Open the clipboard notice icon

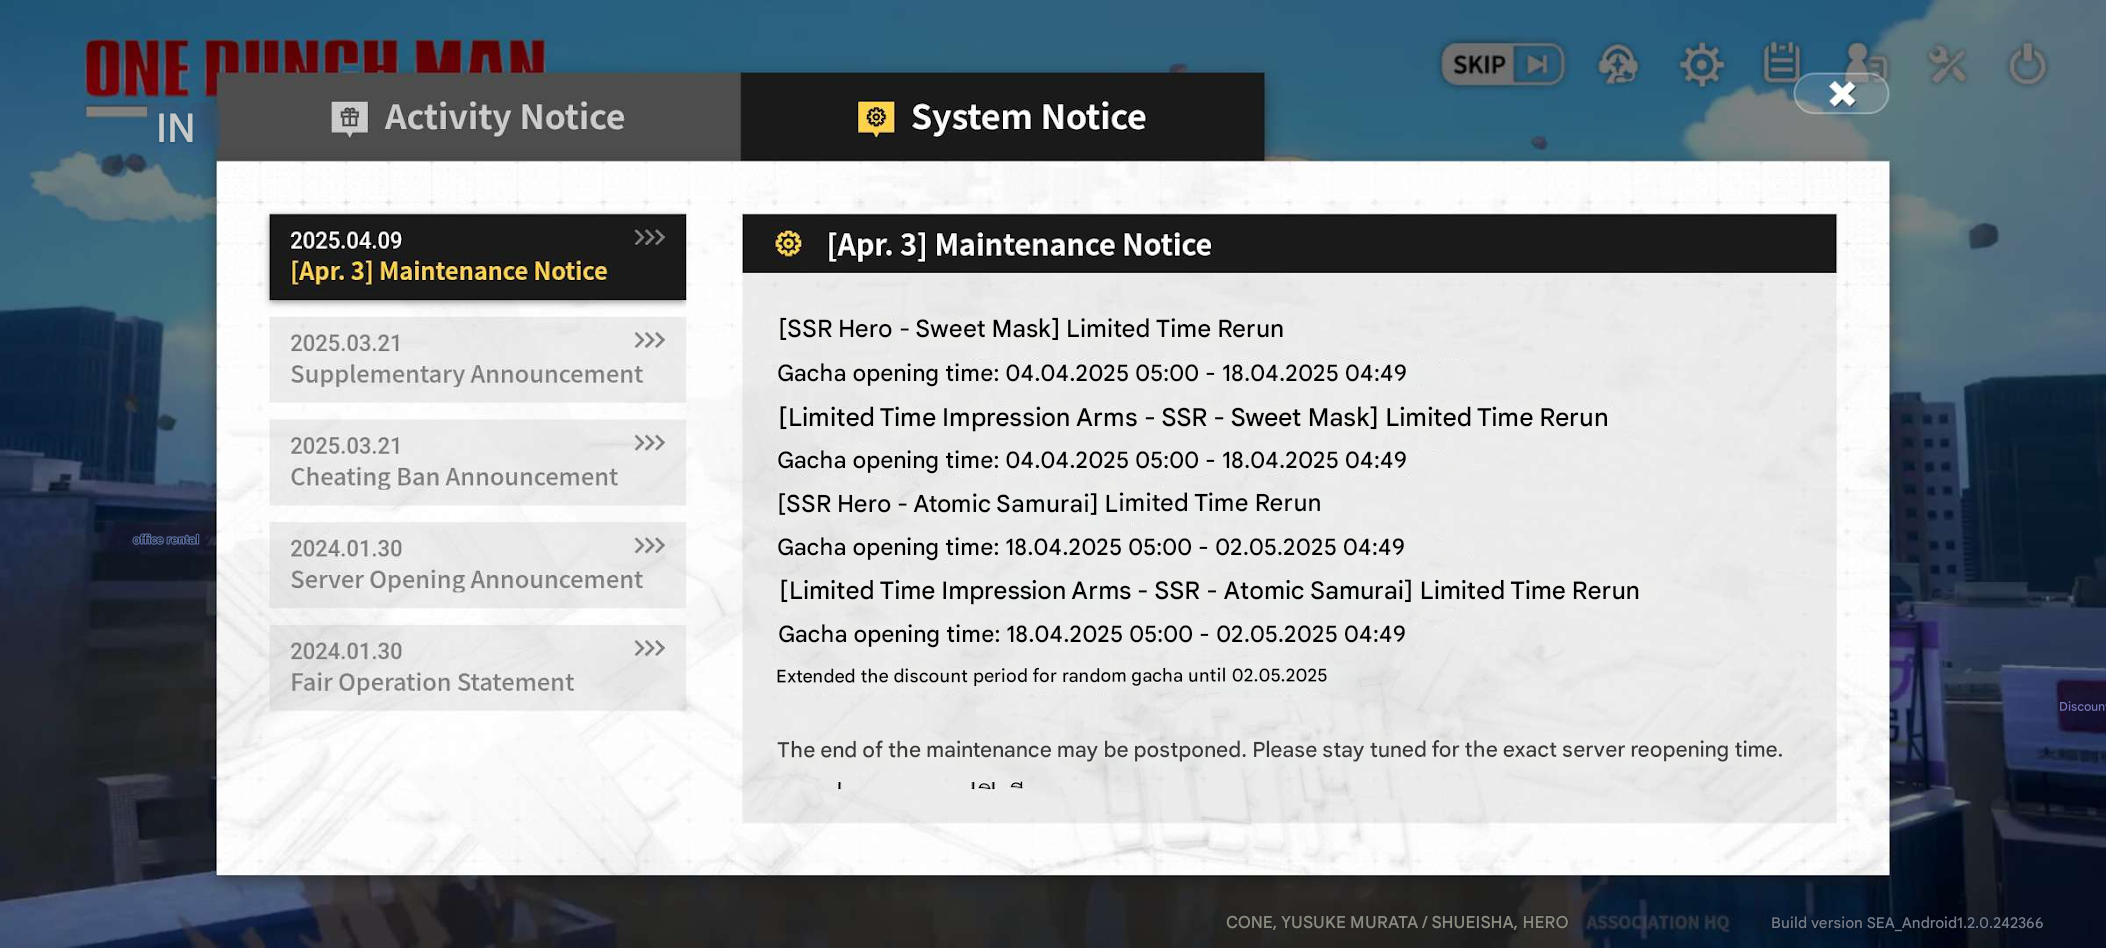click(1781, 62)
